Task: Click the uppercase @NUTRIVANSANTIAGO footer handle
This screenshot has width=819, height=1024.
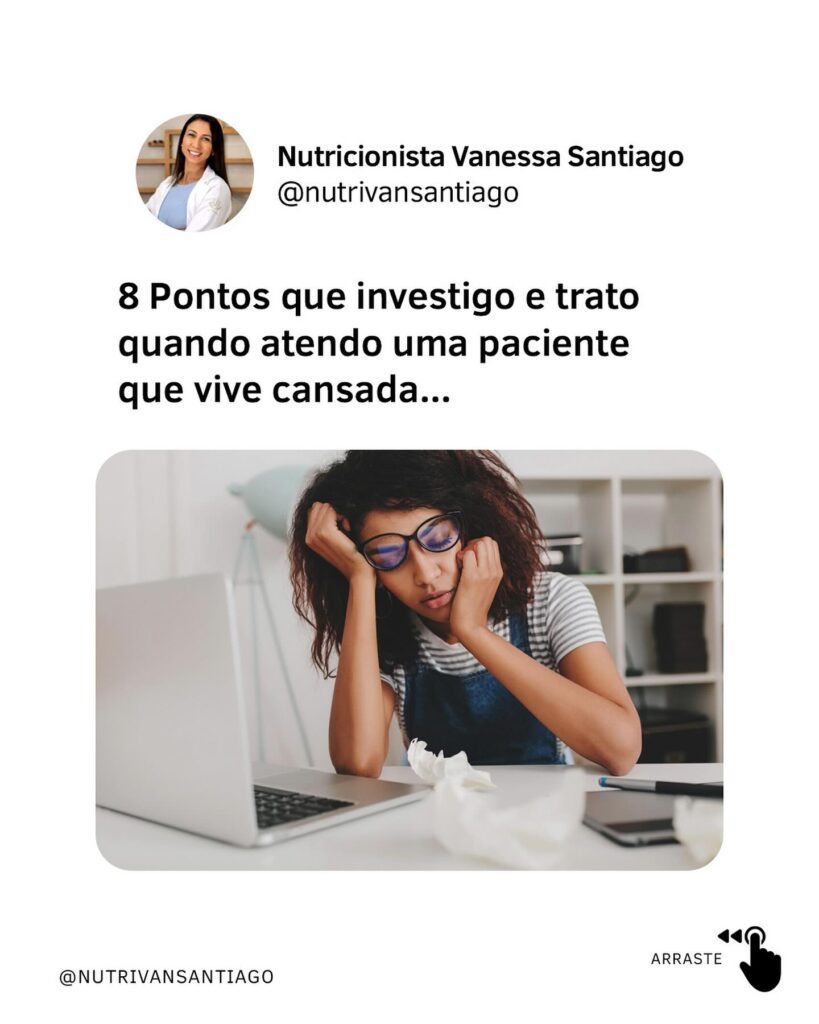Action: click(x=166, y=977)
